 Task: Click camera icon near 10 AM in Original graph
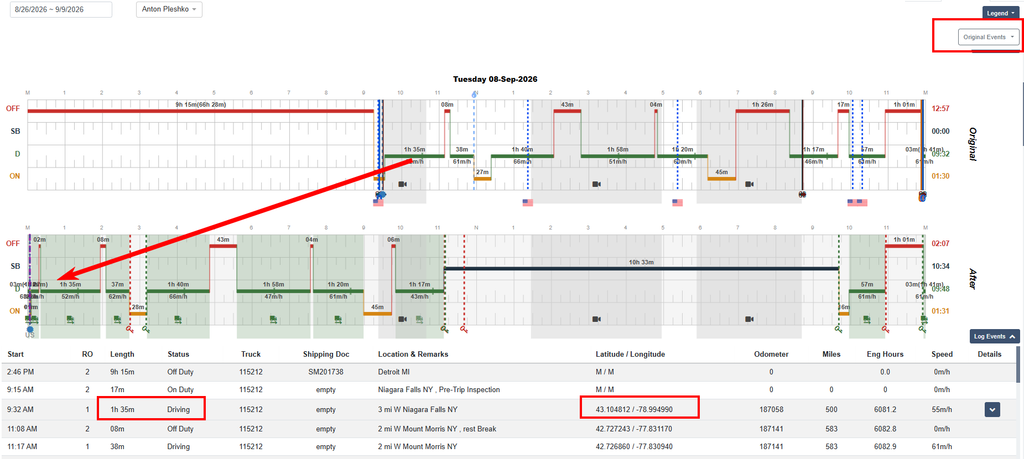402,184
